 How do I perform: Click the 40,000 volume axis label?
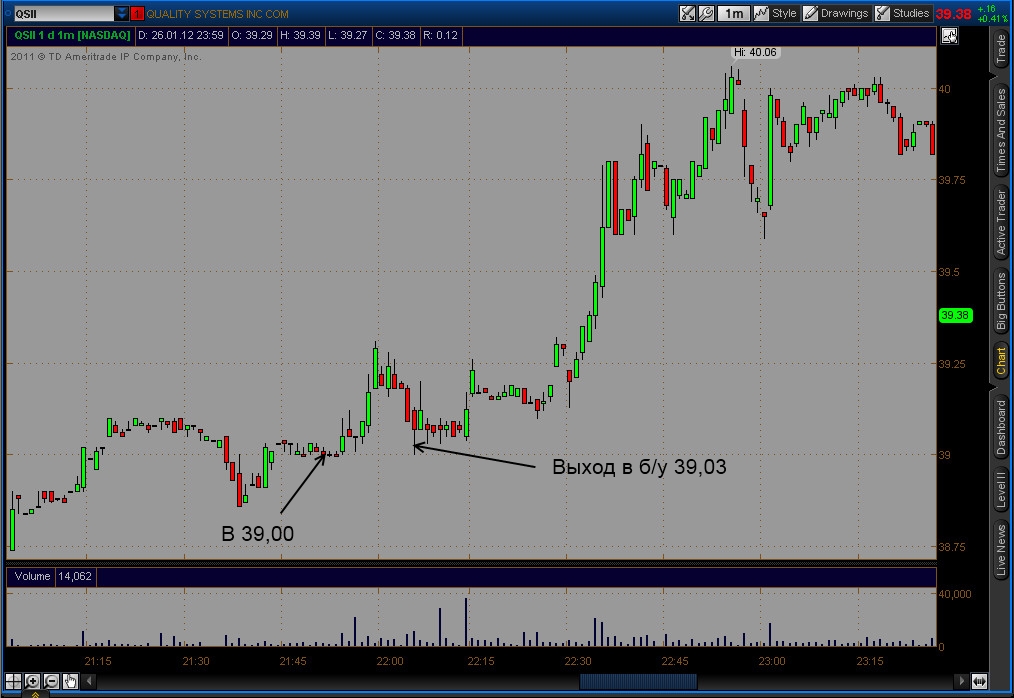[955, 594]
